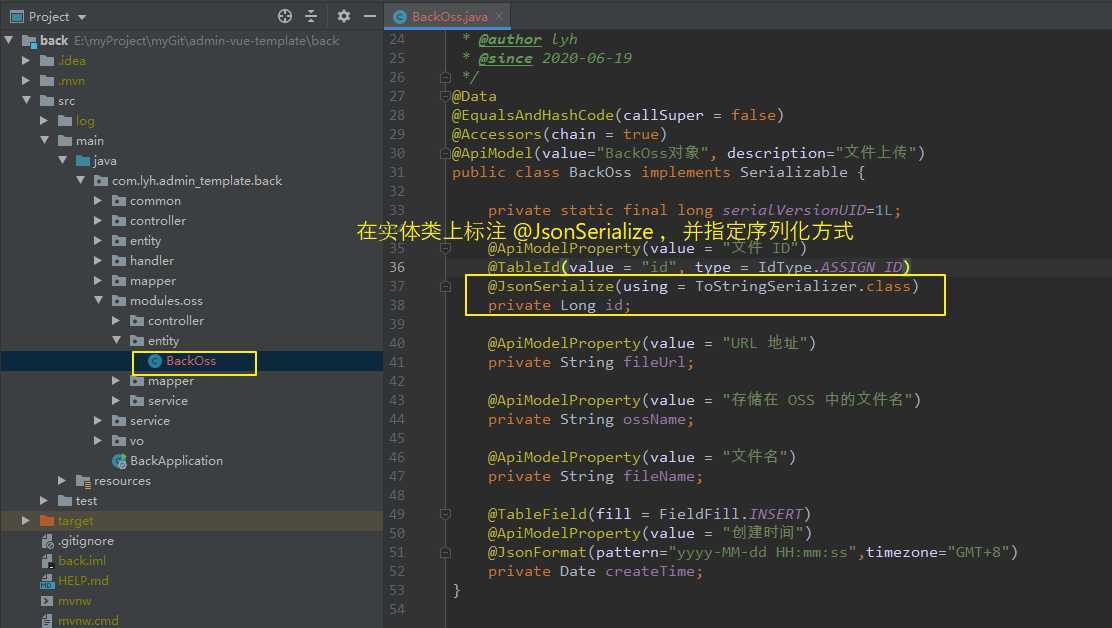Image resolution: width=1112 pixels, height=628 pixels.
Task: Click the orange target folder icon
Action: pos(47,520)
